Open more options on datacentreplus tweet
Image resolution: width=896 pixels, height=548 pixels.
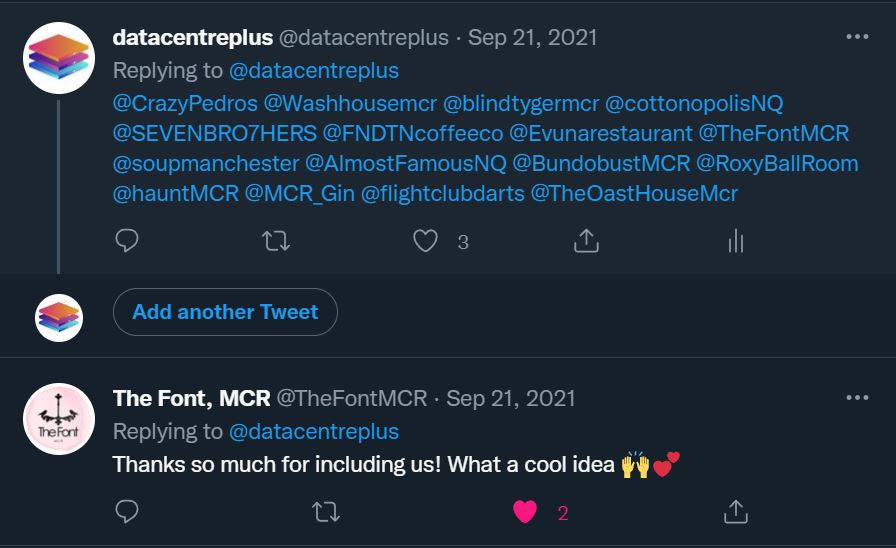pos(857,37)
